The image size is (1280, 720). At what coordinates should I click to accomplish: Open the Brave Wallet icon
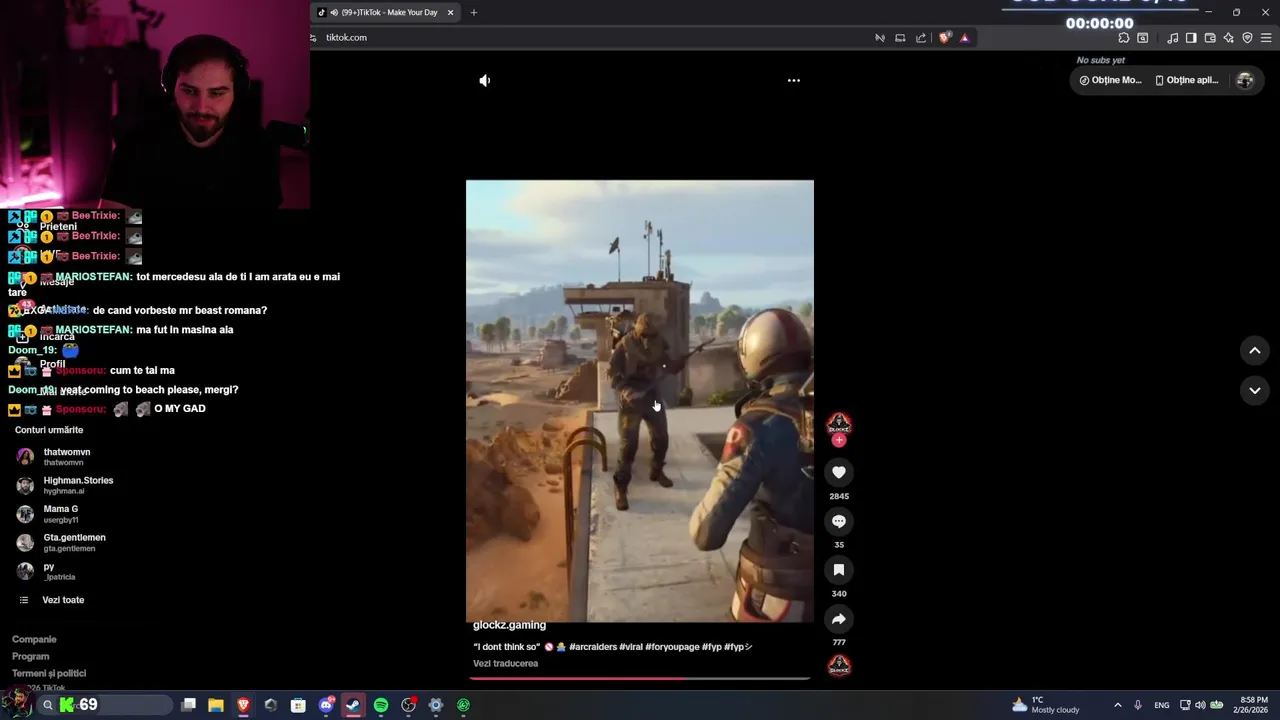point(1210,38)
